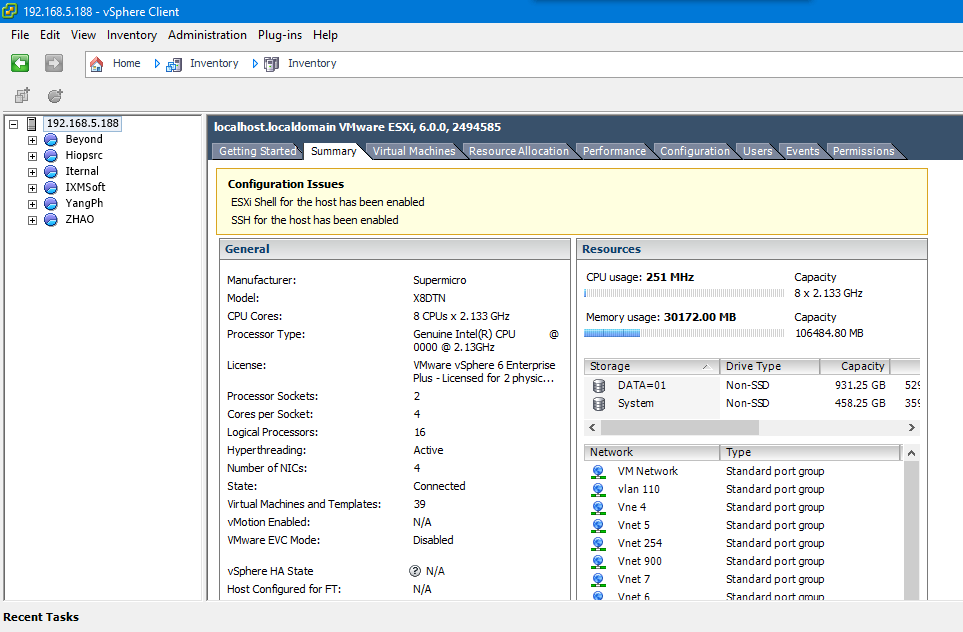This screenshot has width=963, height=632.
Task: Expand the YangPh tree node
Action: coord(33,204)
